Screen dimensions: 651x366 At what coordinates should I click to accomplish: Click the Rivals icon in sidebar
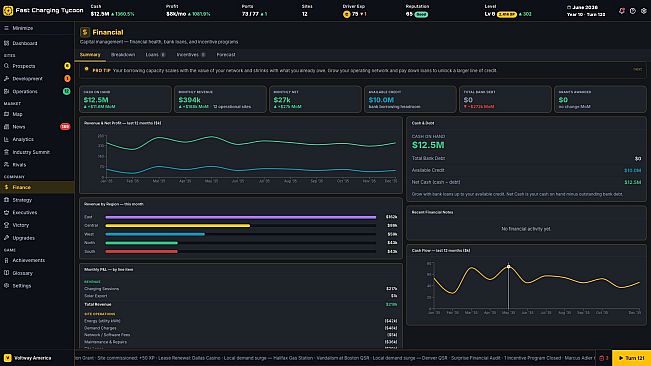coord(6,165)
